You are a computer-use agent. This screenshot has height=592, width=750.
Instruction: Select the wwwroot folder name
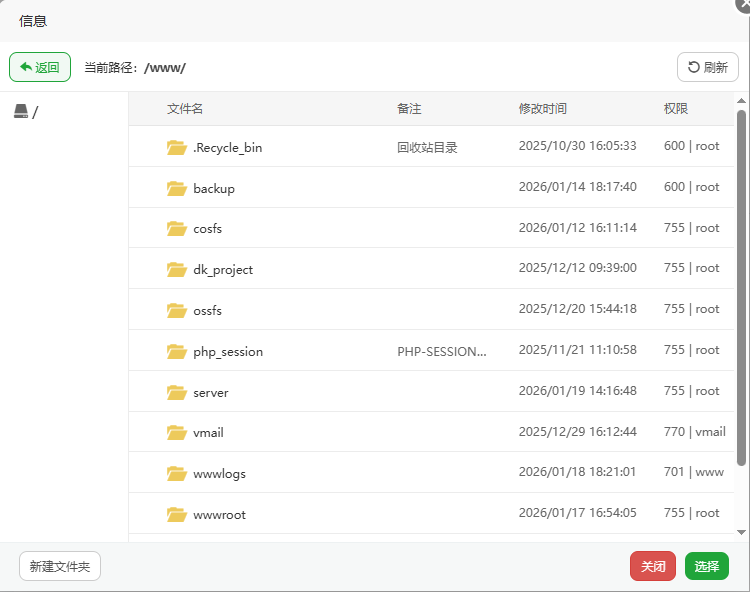pos(220,515)
